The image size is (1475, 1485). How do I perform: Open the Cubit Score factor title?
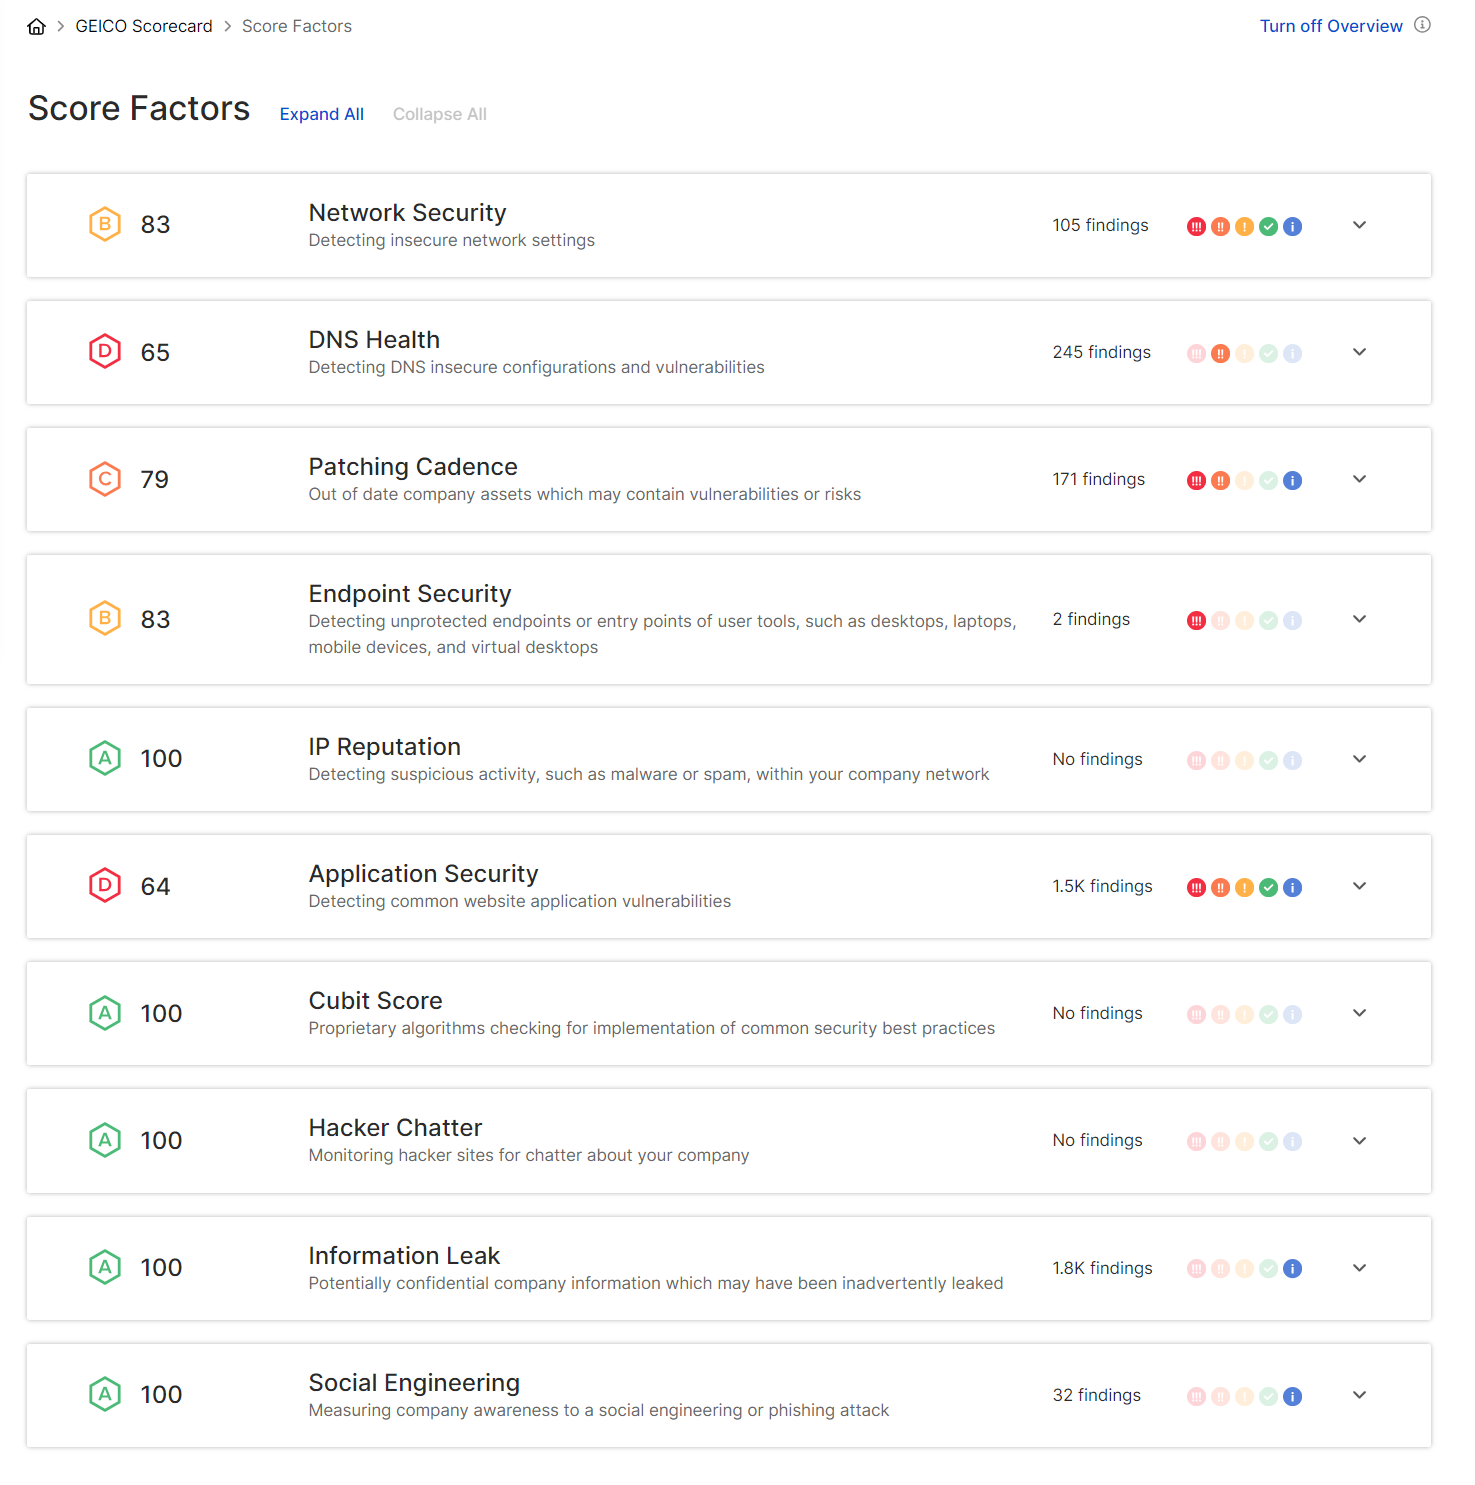point(375,1001)
